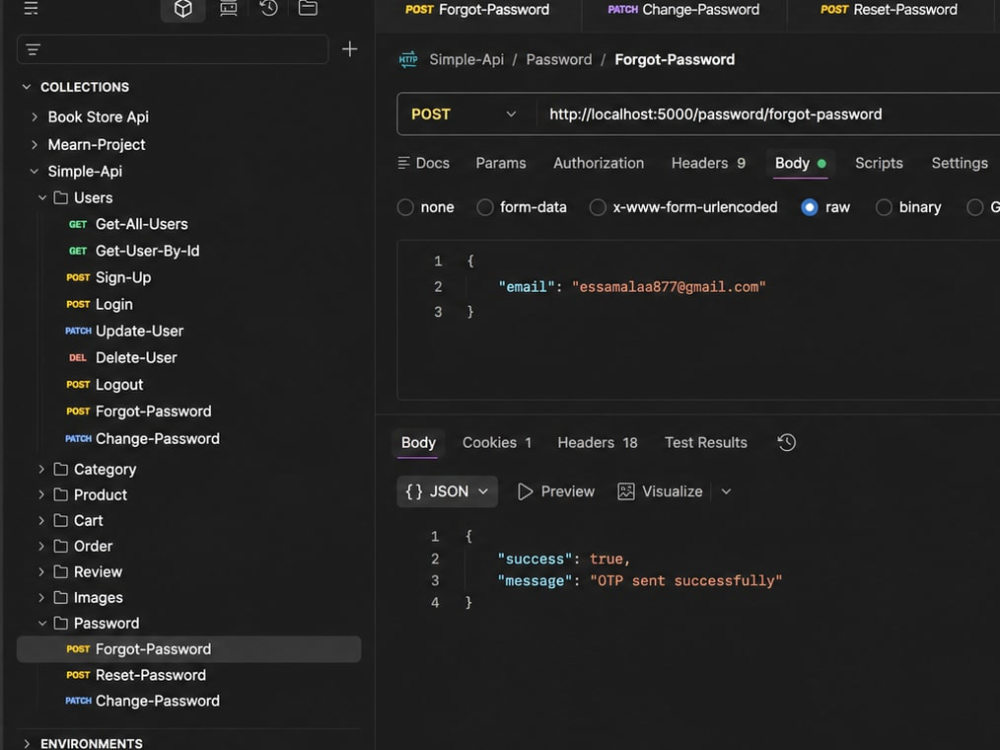Open the Headers 9 request tab
The width and height of the screenshot is (1000, 750).
[708, 163]
